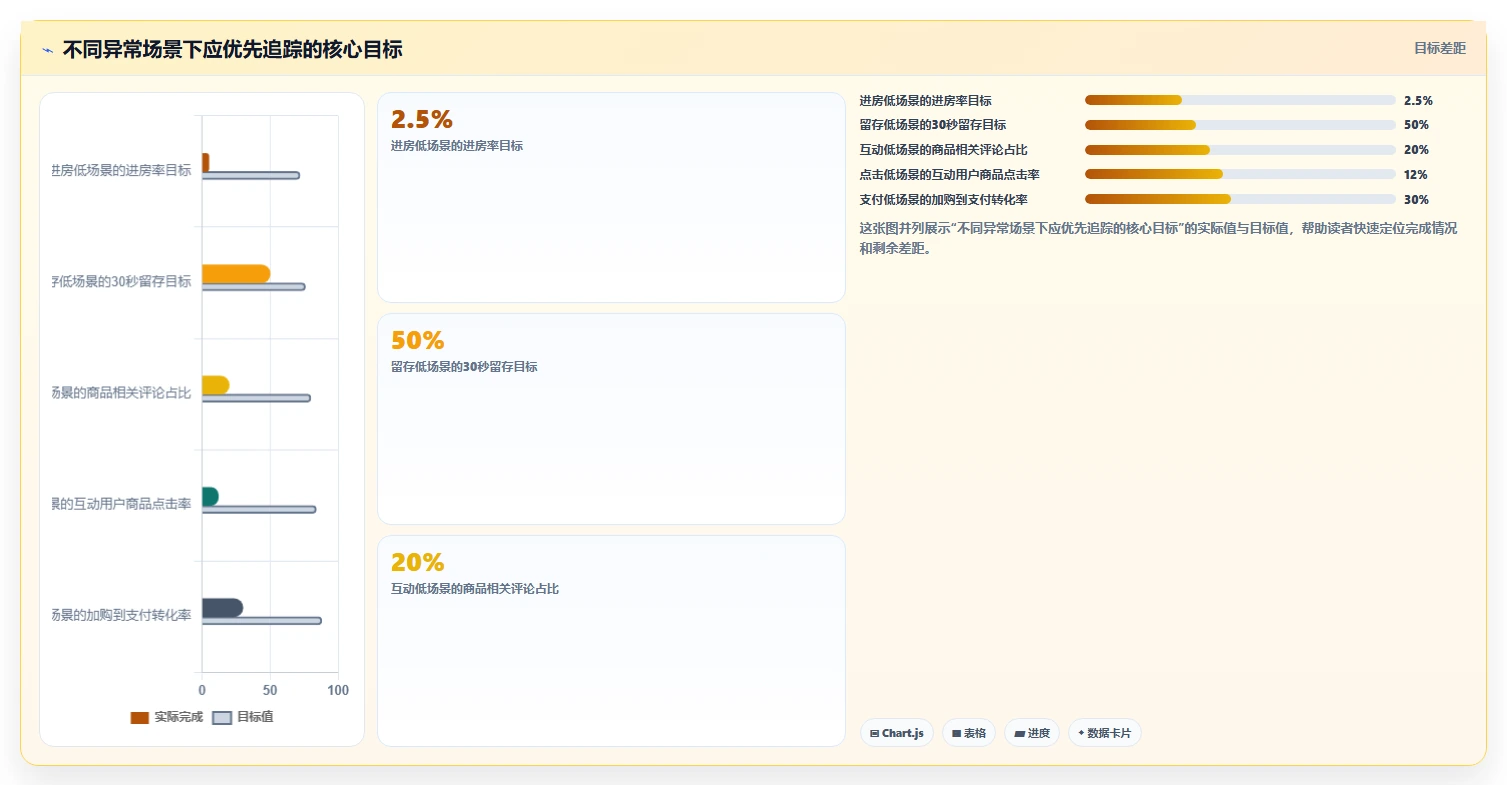Screen dimensions: 1507x785
Task: Click the description paragraph starting 这张图并列展示
Action: pyautogui.click(x=1158, y=238)
